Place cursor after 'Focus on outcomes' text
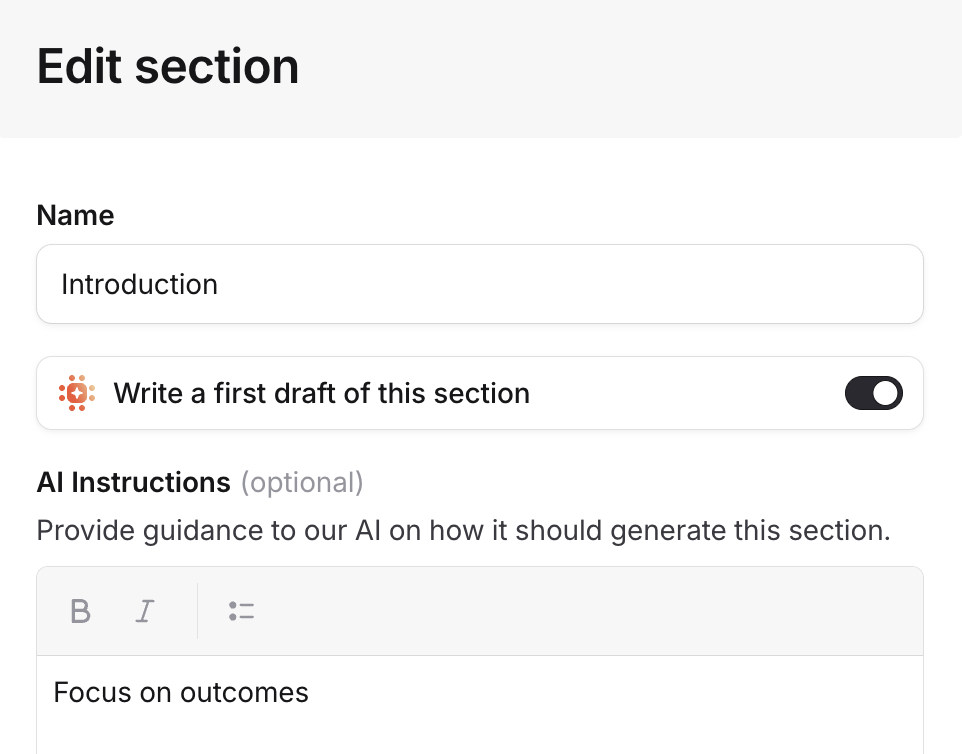962x754 pixels. coord(309,692)
